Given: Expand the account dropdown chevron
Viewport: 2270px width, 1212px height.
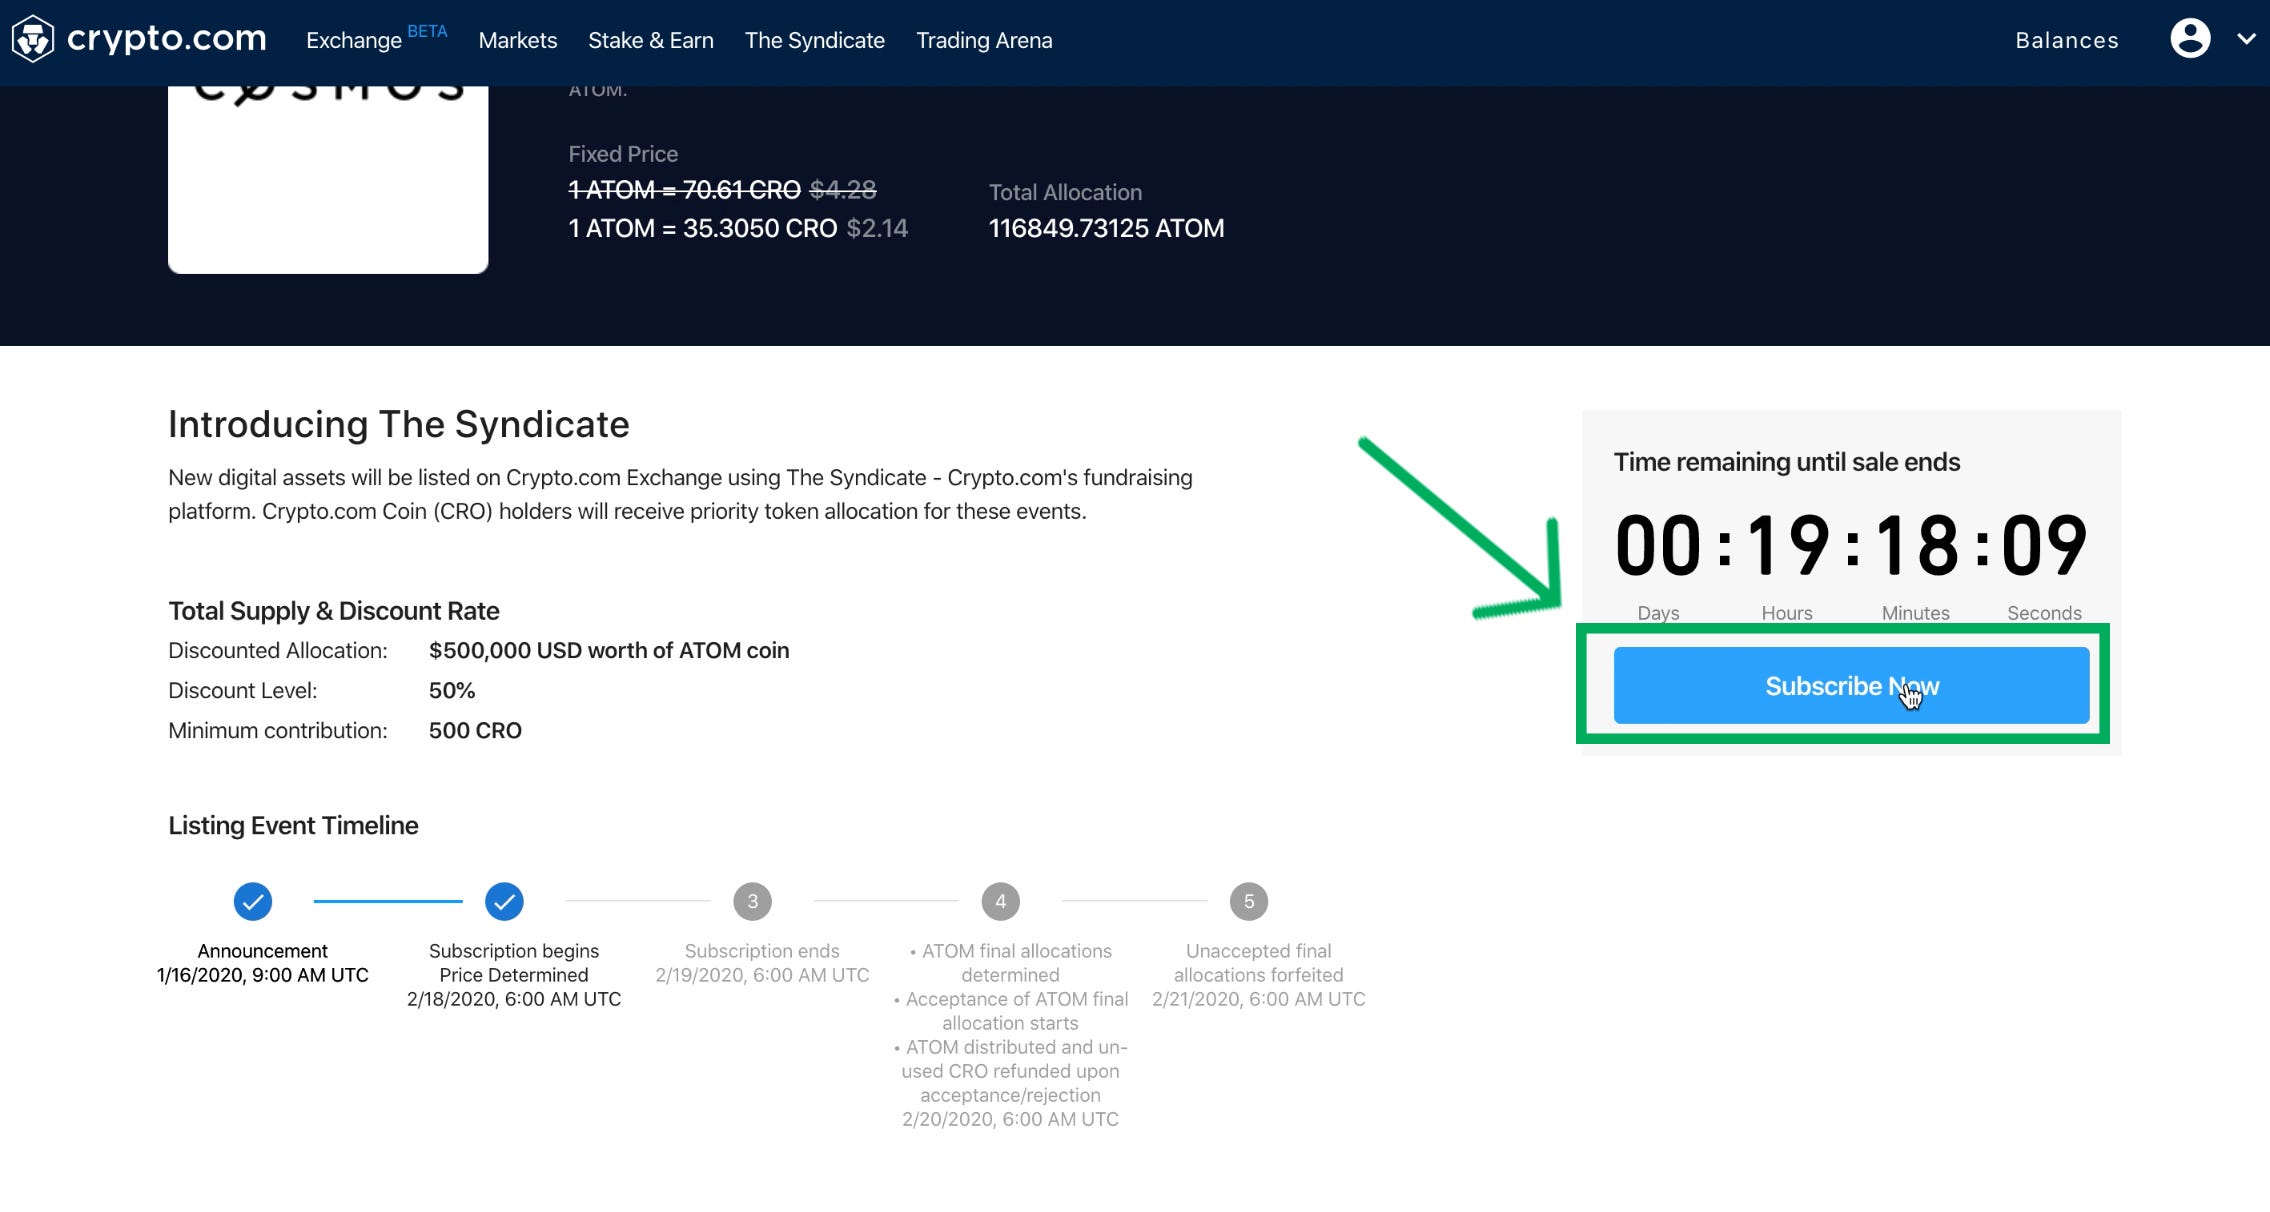Looking at the screenshot, I should pos(2246,39).
